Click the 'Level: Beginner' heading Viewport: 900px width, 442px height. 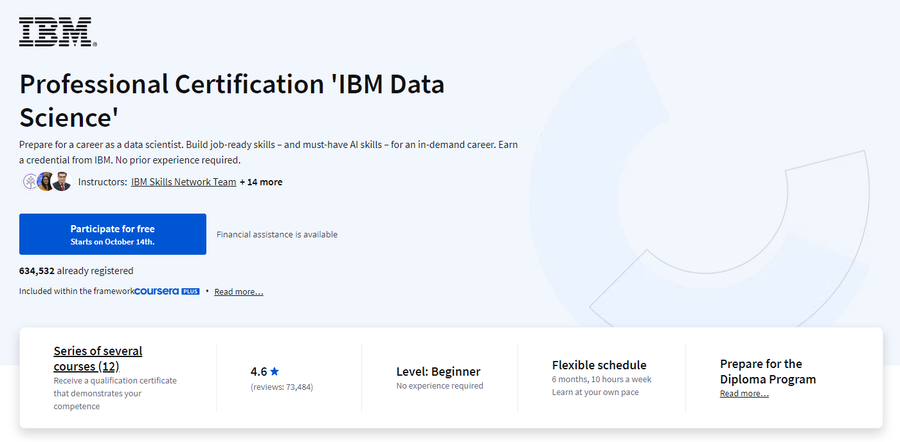point(439,371)
